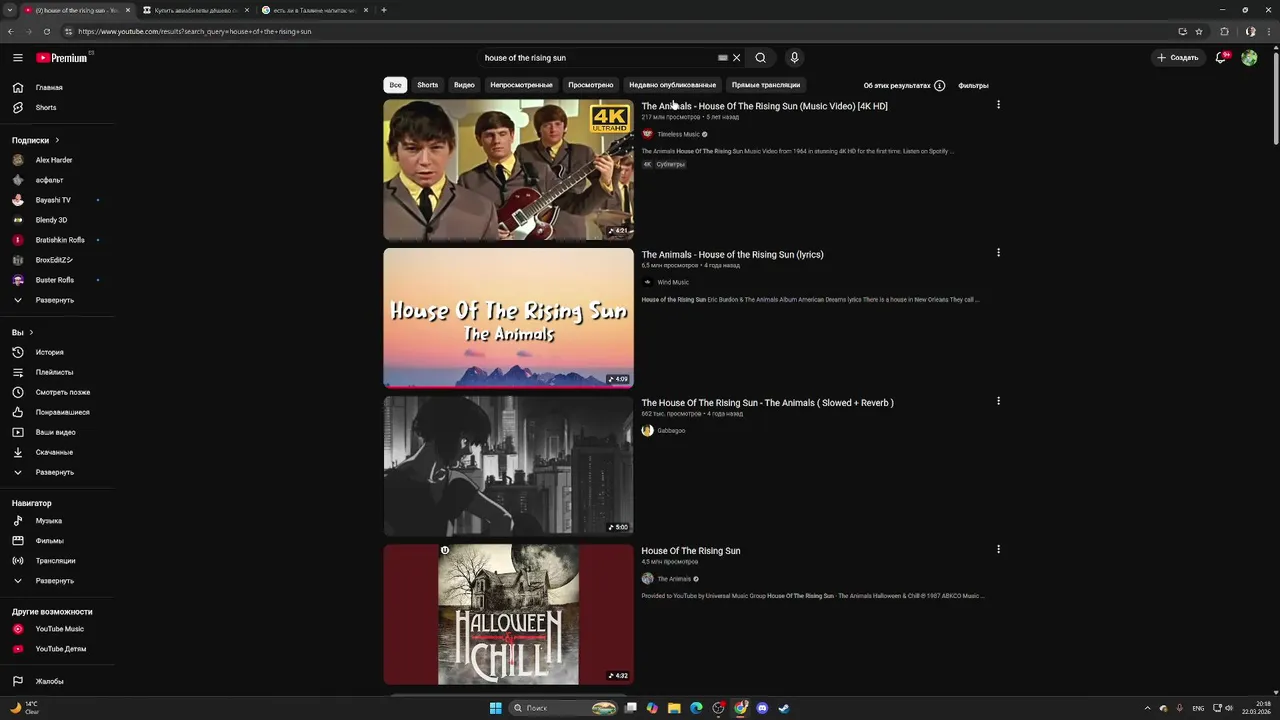Select Недавно опубликованные filter chip

tap(672, 85)
